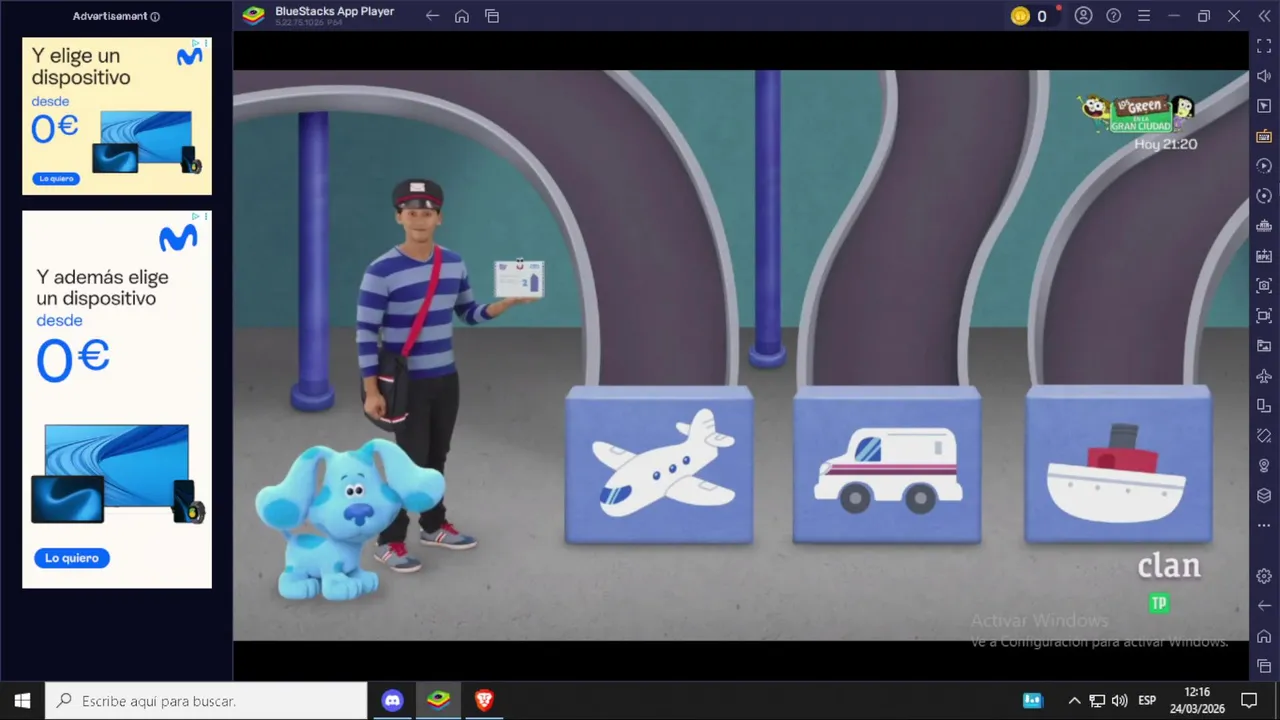Open the help question mark icon
This screenshot has width=1280, height=720.
point(1113,16)
